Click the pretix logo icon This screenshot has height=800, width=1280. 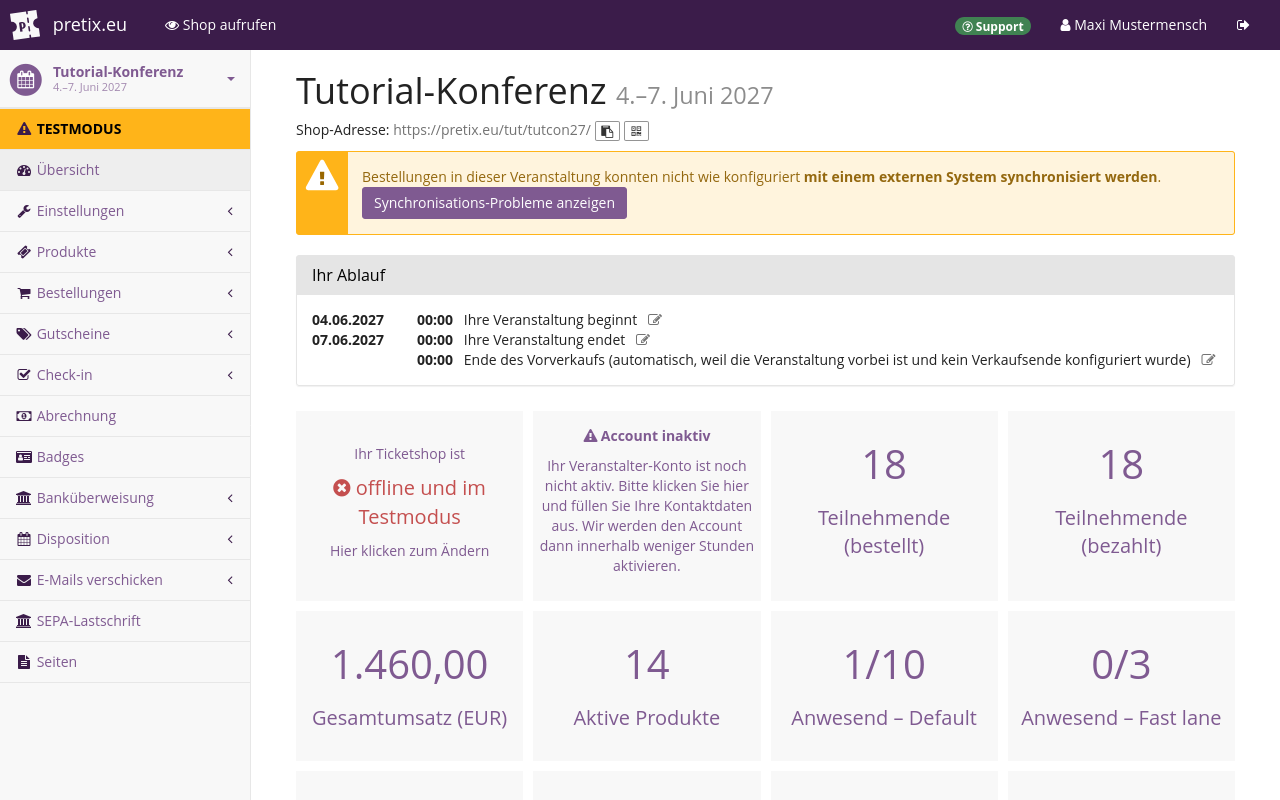pyautogui.click(x=25, y=25)
